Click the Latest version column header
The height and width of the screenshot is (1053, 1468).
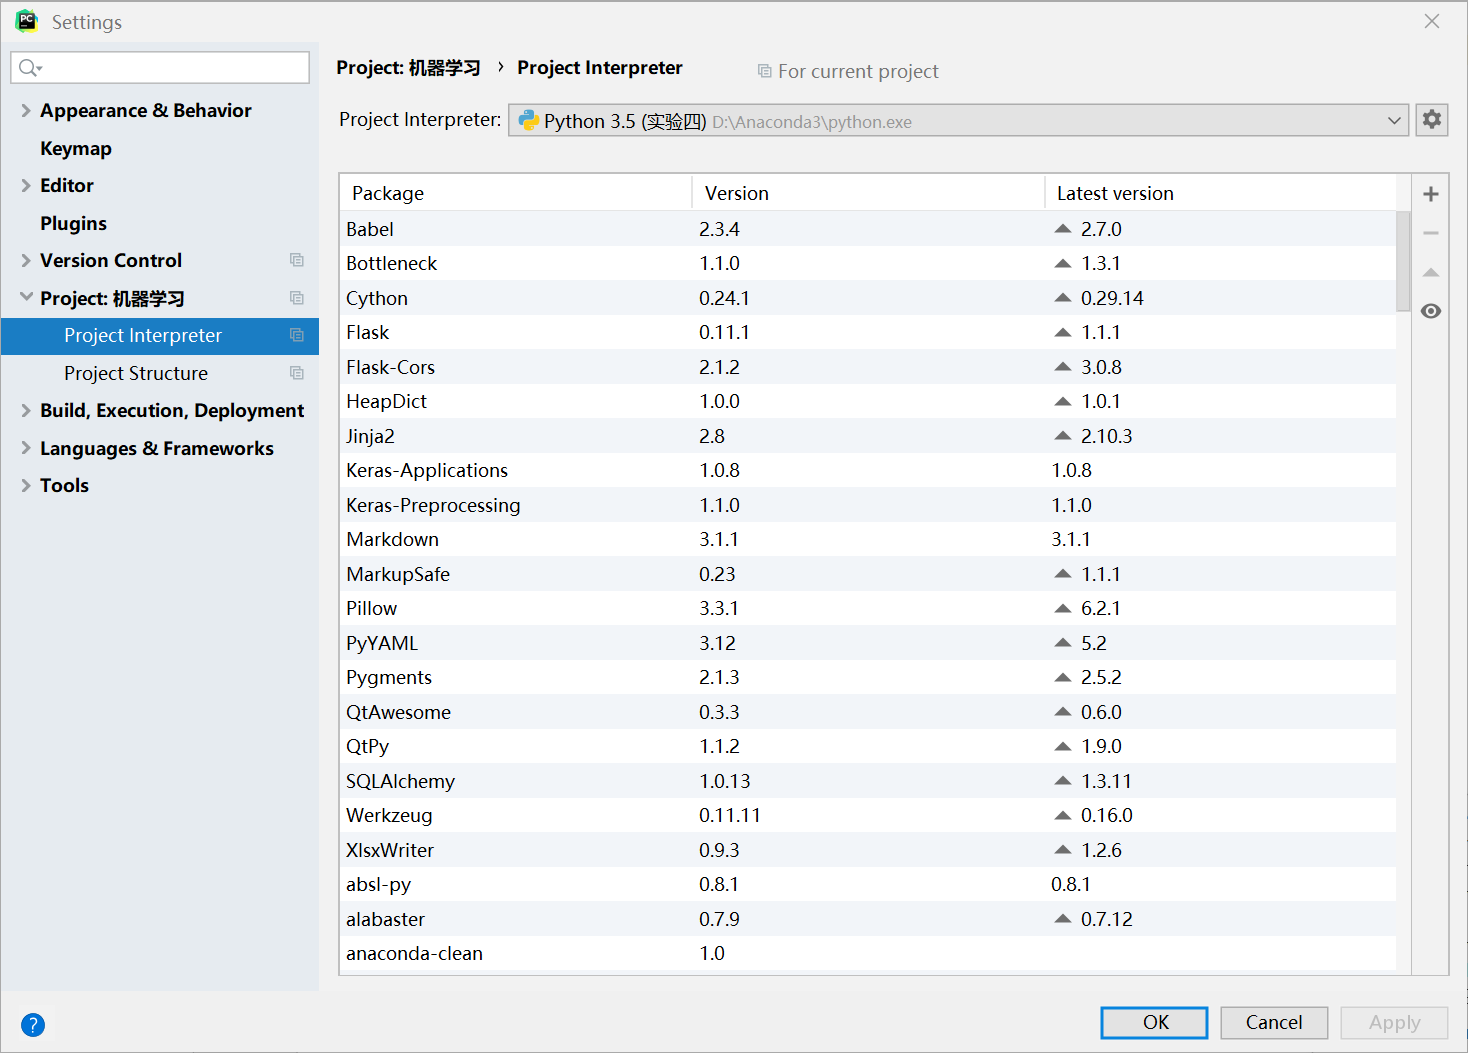coord(1220,193)
